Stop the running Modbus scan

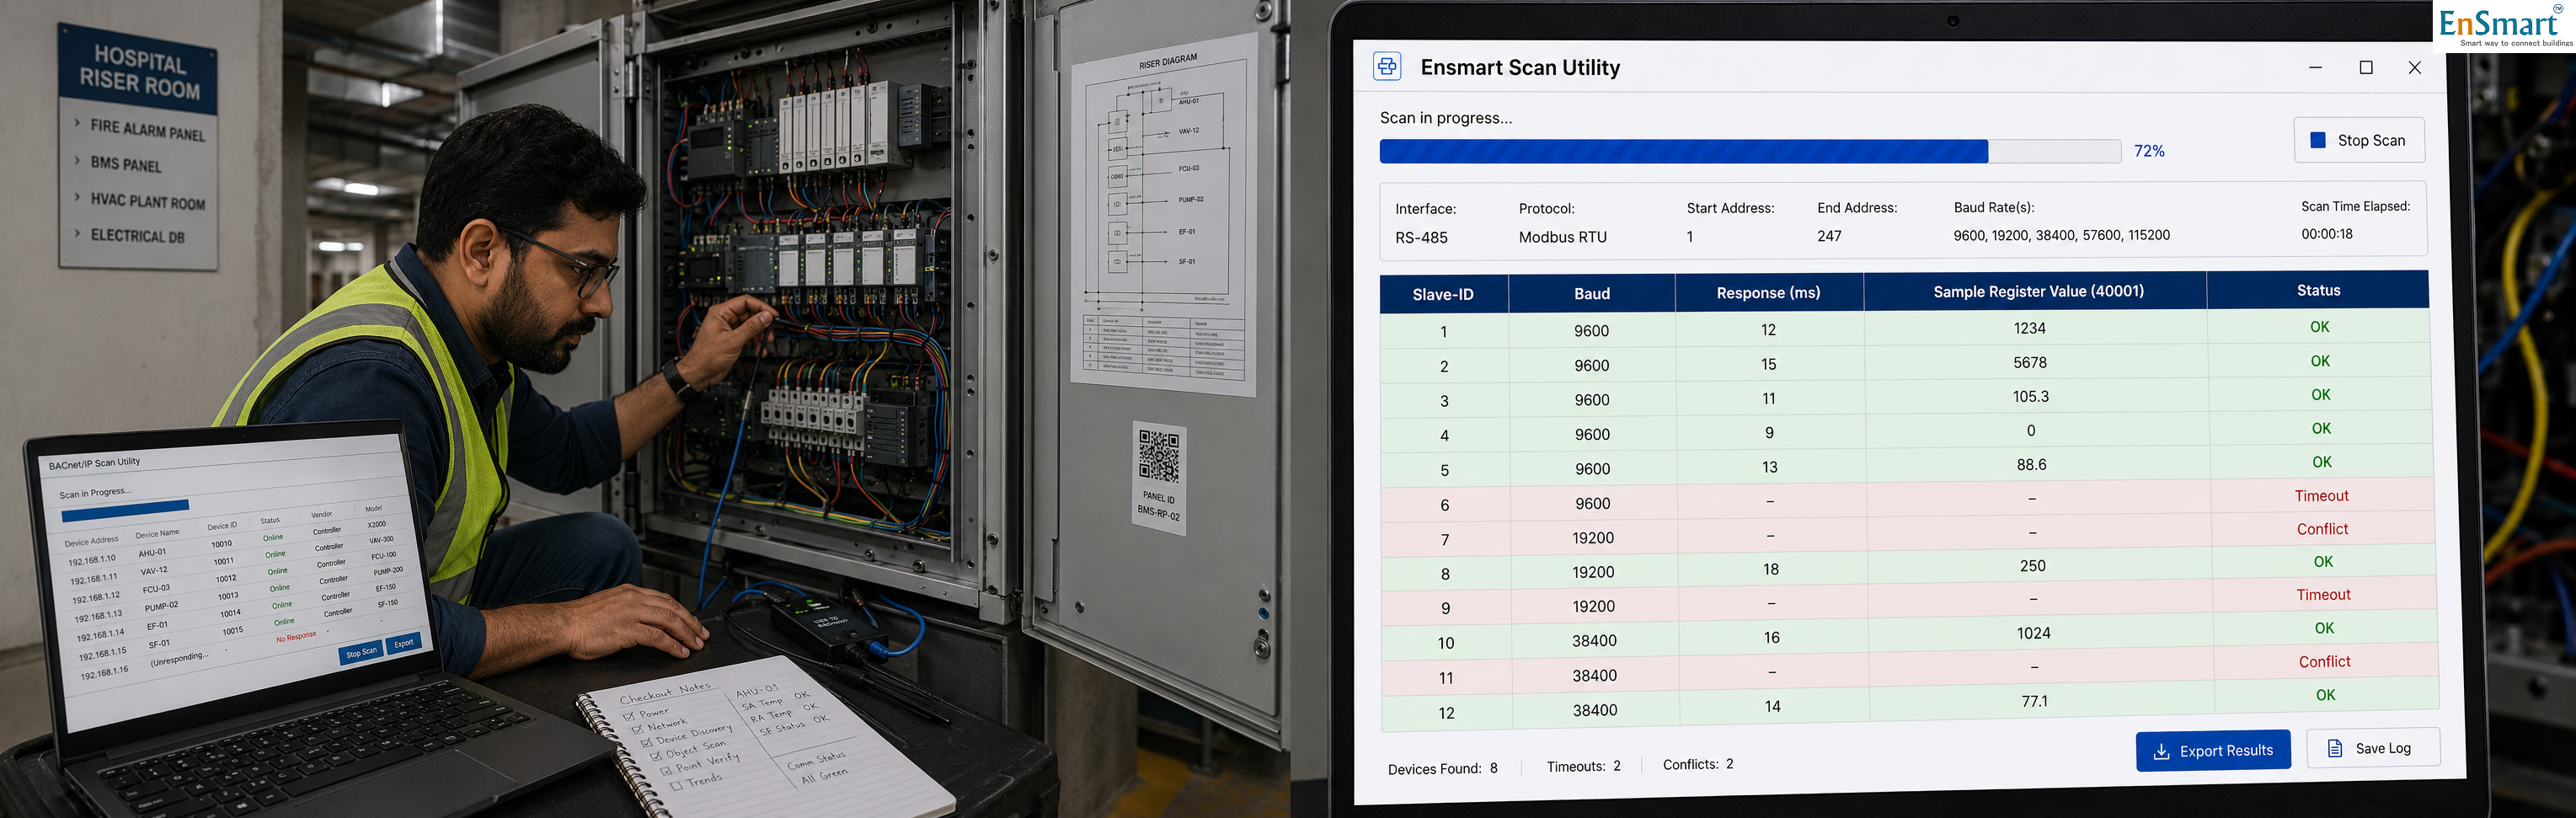[2359, 140]
